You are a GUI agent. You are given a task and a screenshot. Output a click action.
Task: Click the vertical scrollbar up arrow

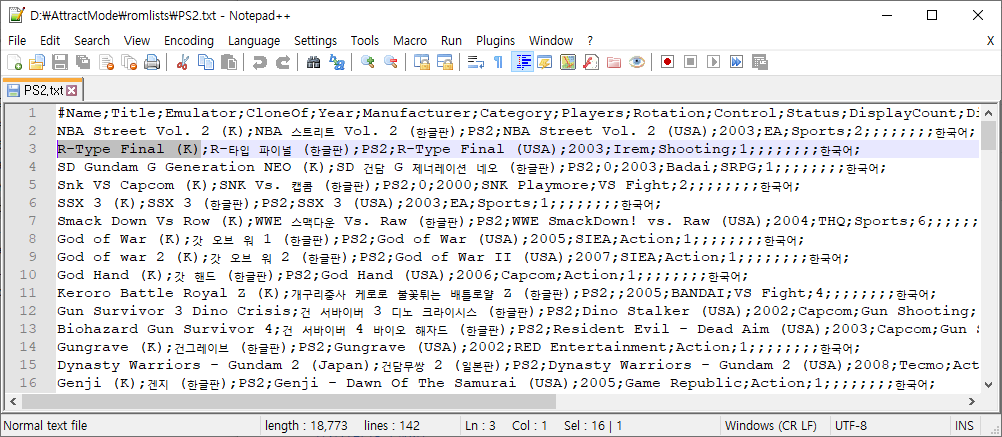coord(989,112)
